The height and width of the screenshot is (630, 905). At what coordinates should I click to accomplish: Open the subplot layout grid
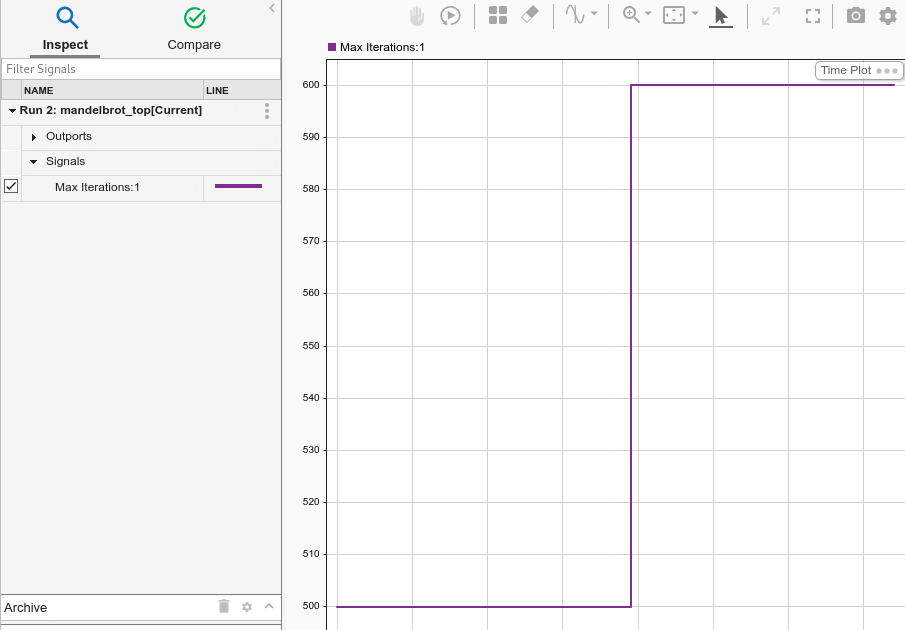point(497,16)
